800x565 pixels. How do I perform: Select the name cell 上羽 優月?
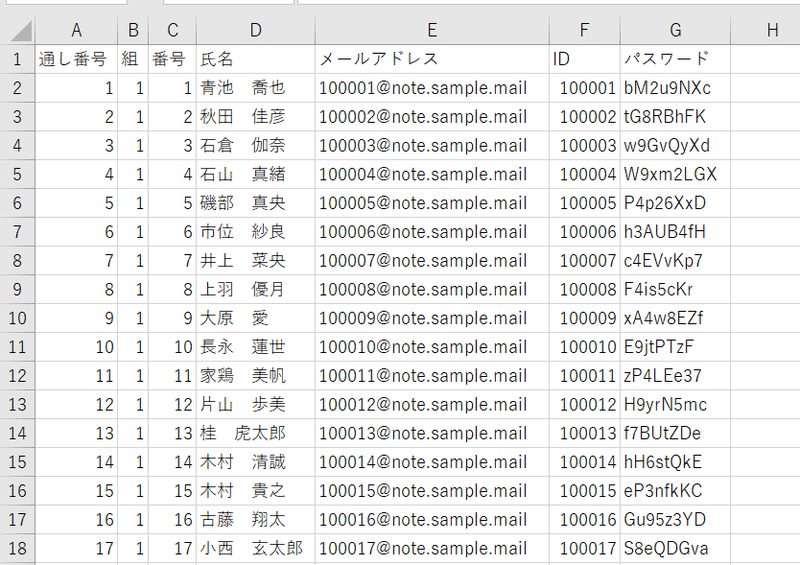(256, 290)
